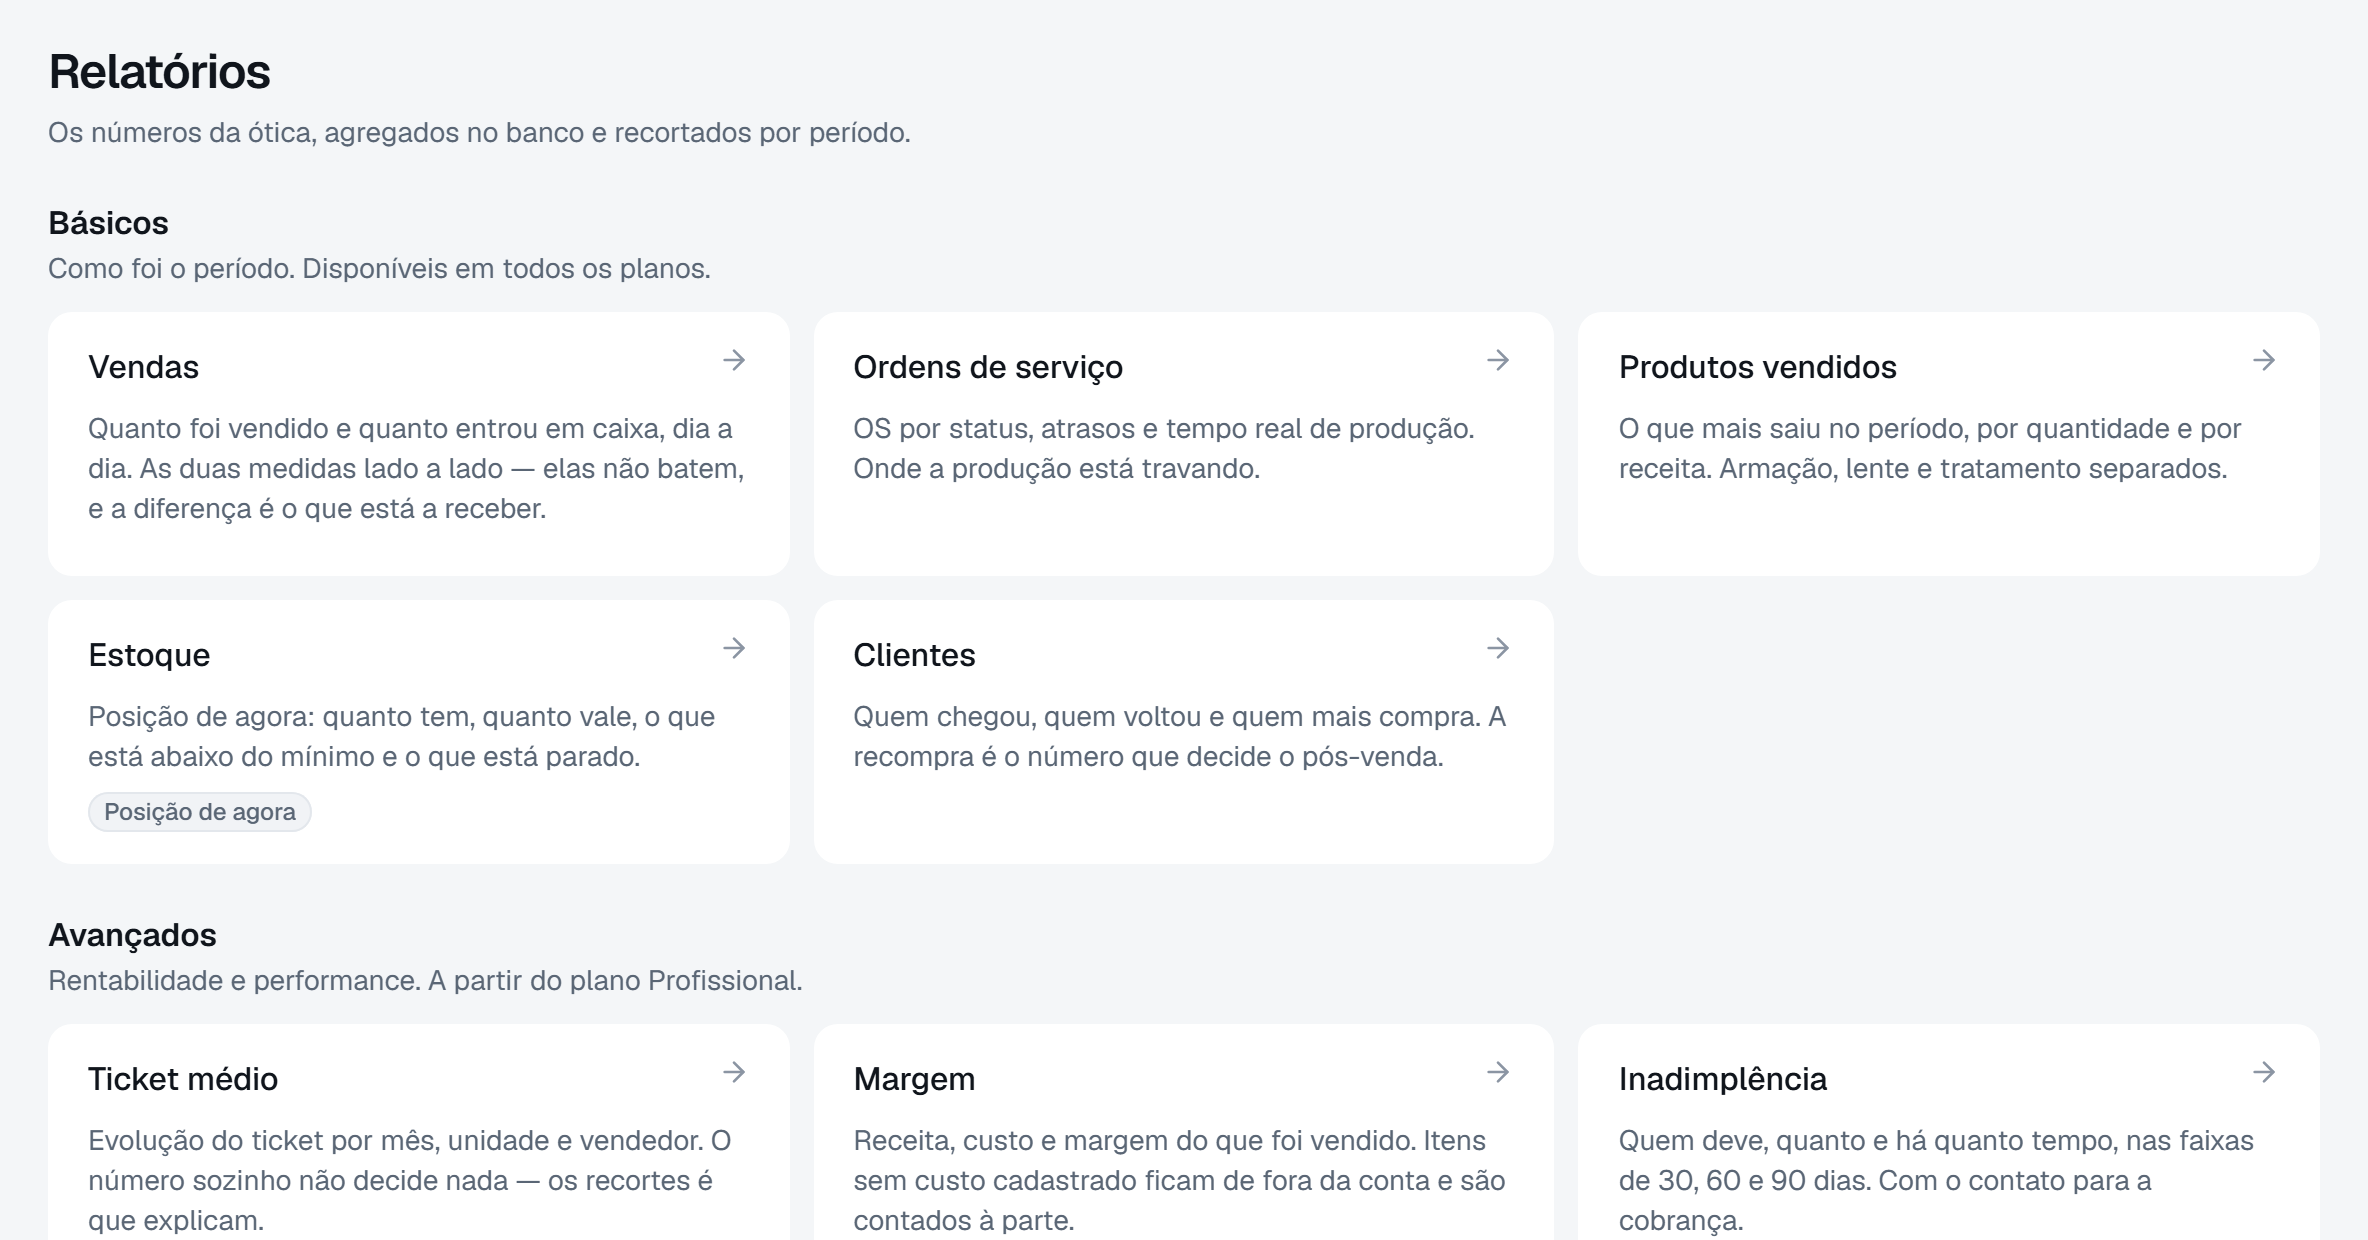Click the description 'O que mais saiu no período'
The height and width of the screenshot is (1240, 2368).
tap(1930, 449)
